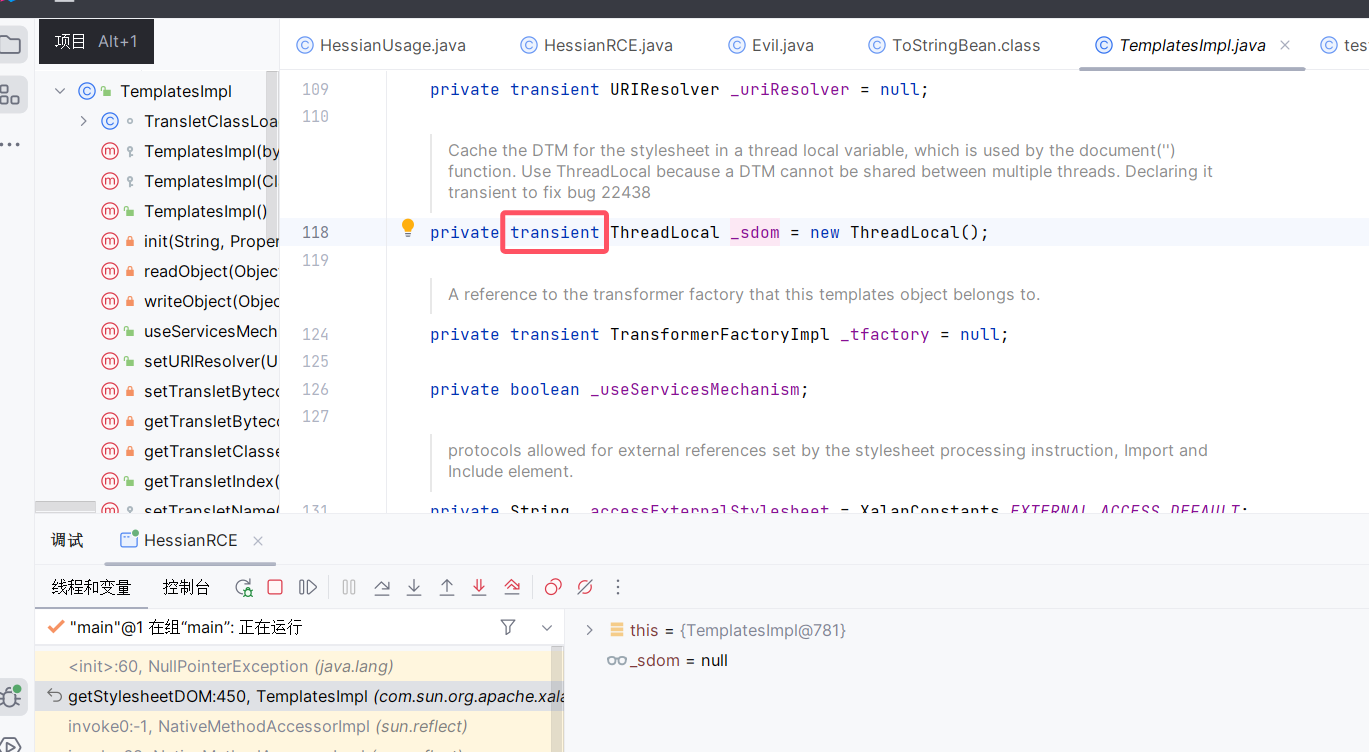The image size is (1369, 752).
Task: Close the HessianRCE debug session tab
Action: pos(258,540)
